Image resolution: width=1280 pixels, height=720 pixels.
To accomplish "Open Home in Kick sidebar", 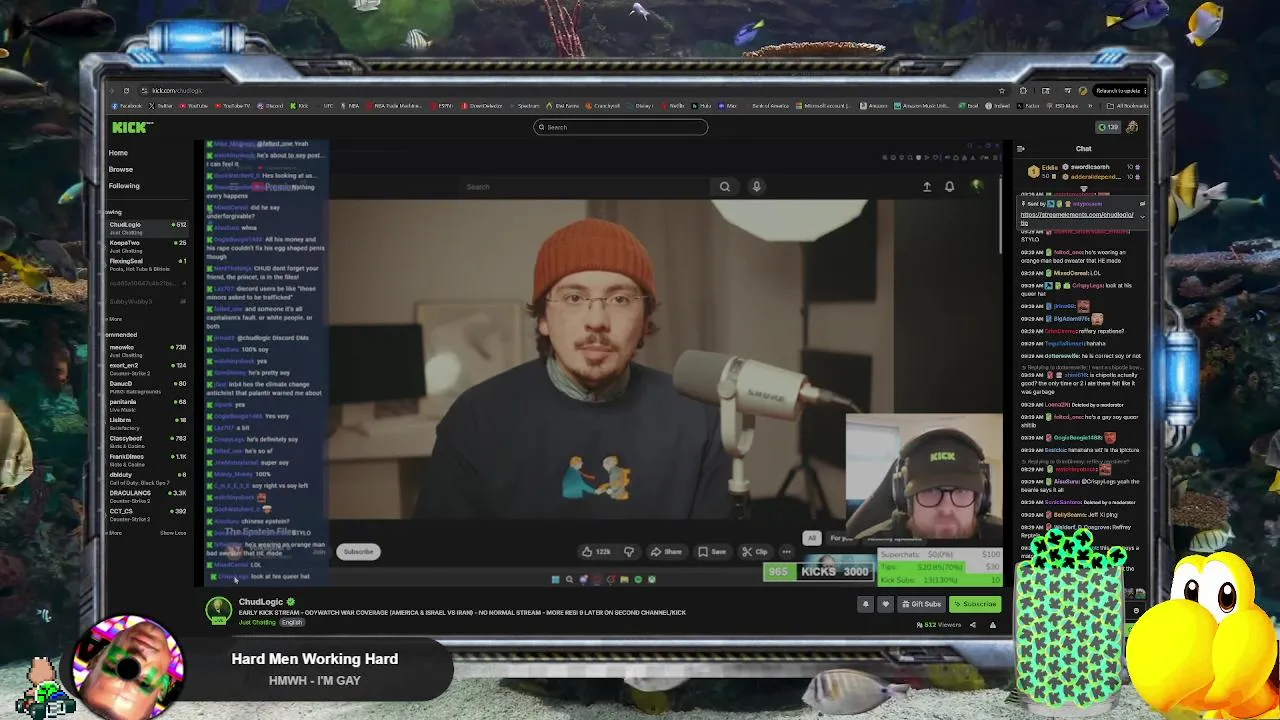I will (118, 153).
